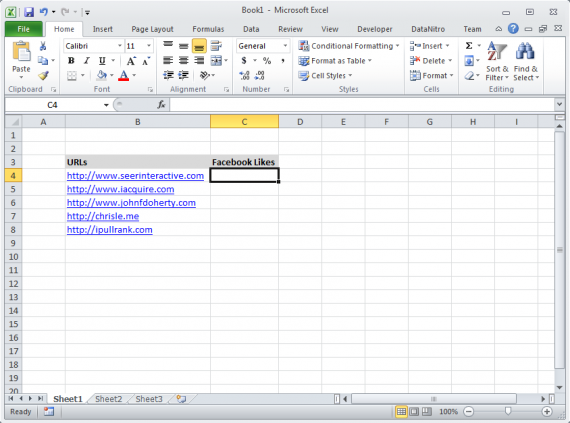Insert a new worksheet tab icon
Screen dimensions: 570x423
(181, 399)
